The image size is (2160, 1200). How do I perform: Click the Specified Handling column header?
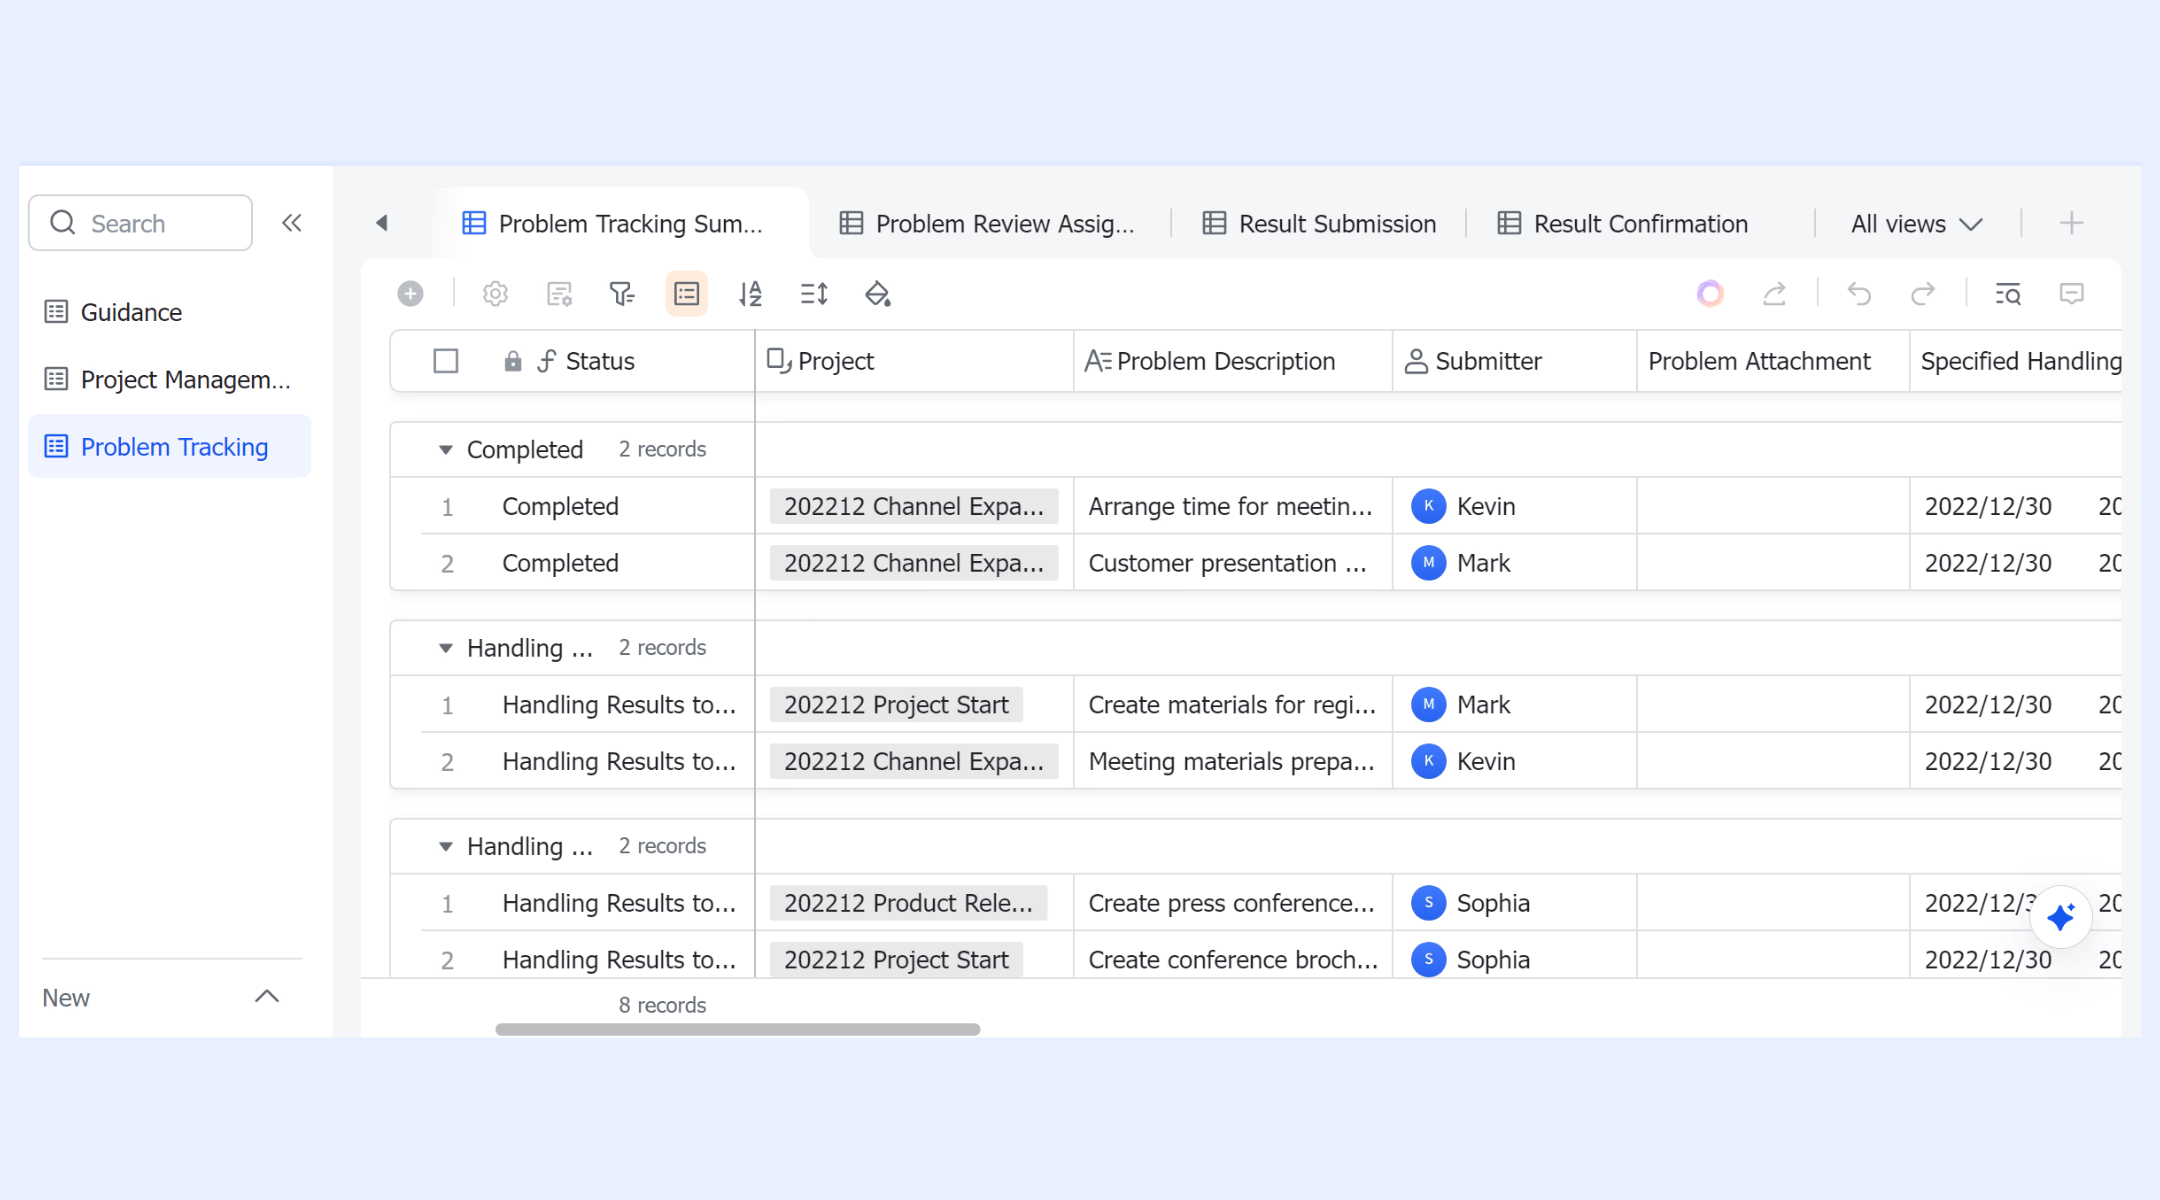pos(2017,361)
